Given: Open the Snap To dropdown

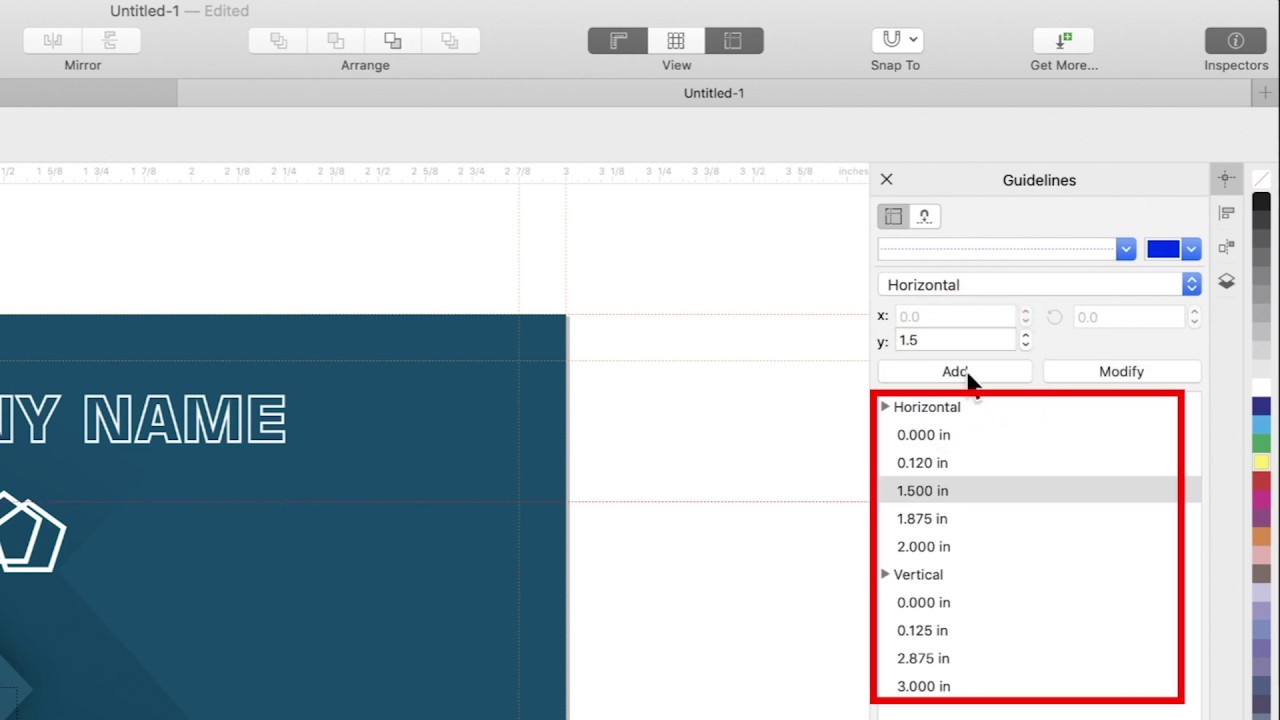Looking at the screenshot, I should (x=897, y=40).
